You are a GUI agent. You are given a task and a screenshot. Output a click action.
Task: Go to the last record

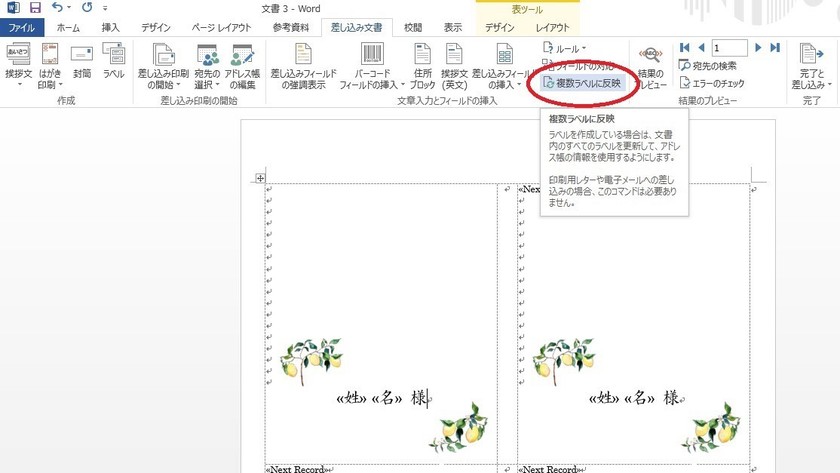(775, 48)
